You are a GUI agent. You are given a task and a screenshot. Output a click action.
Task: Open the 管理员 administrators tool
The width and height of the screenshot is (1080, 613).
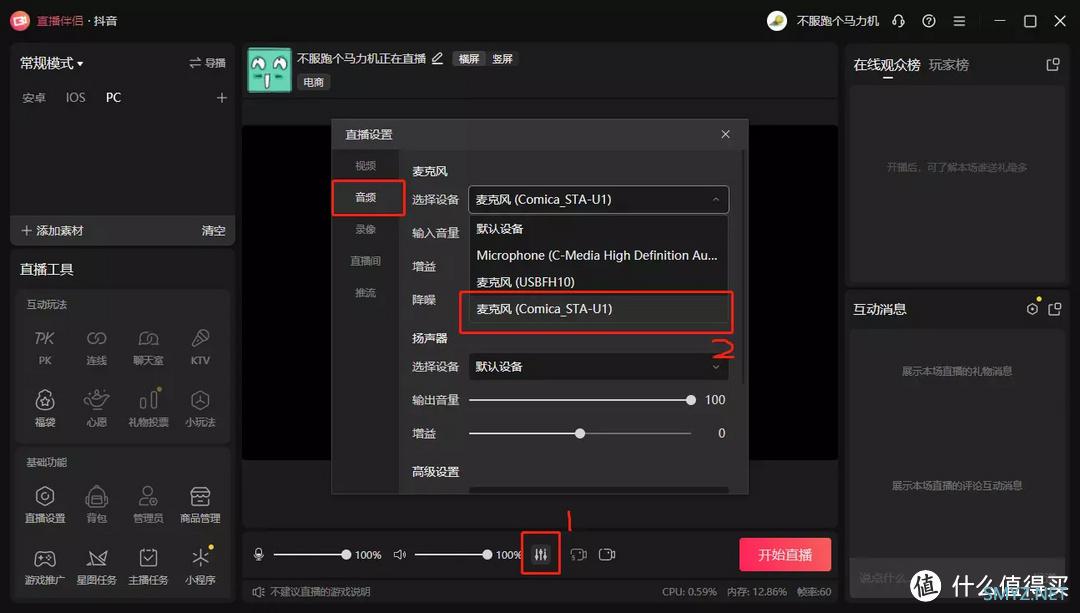tap(148, 504)
